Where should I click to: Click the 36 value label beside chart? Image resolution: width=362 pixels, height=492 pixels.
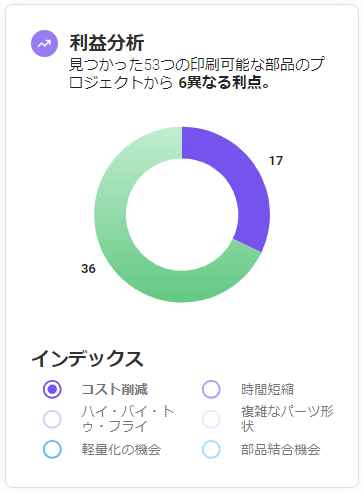(88, 268)
